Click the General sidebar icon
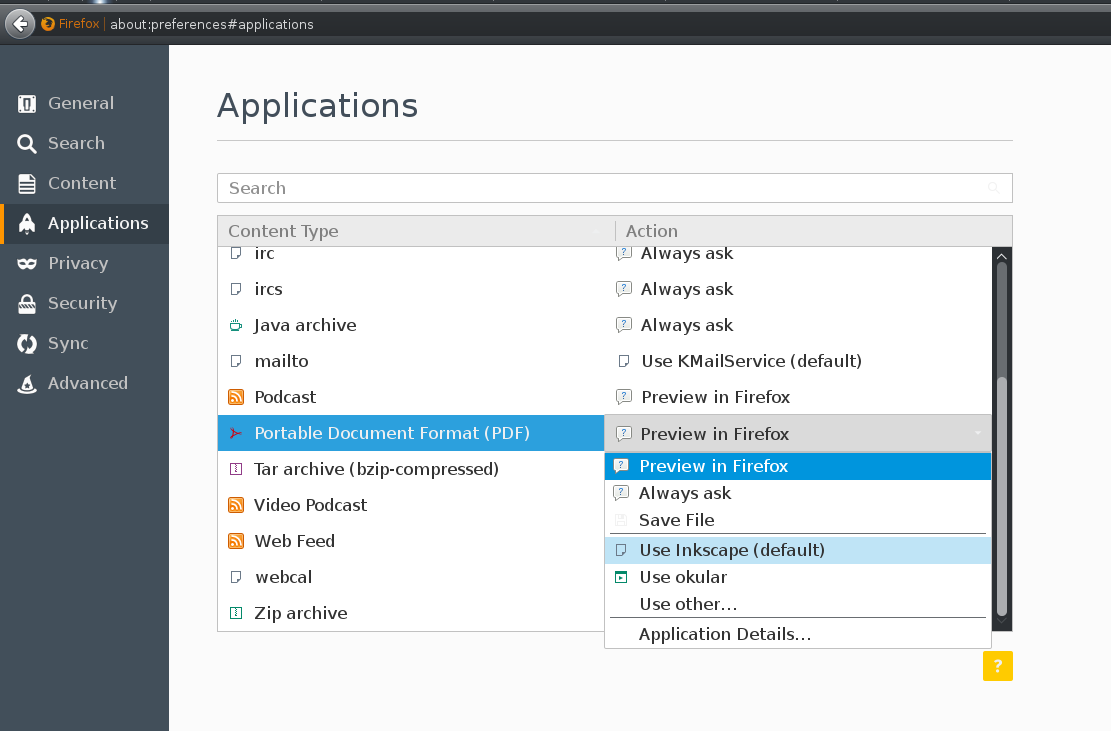 pyautogui.click(x=27, y=103)
